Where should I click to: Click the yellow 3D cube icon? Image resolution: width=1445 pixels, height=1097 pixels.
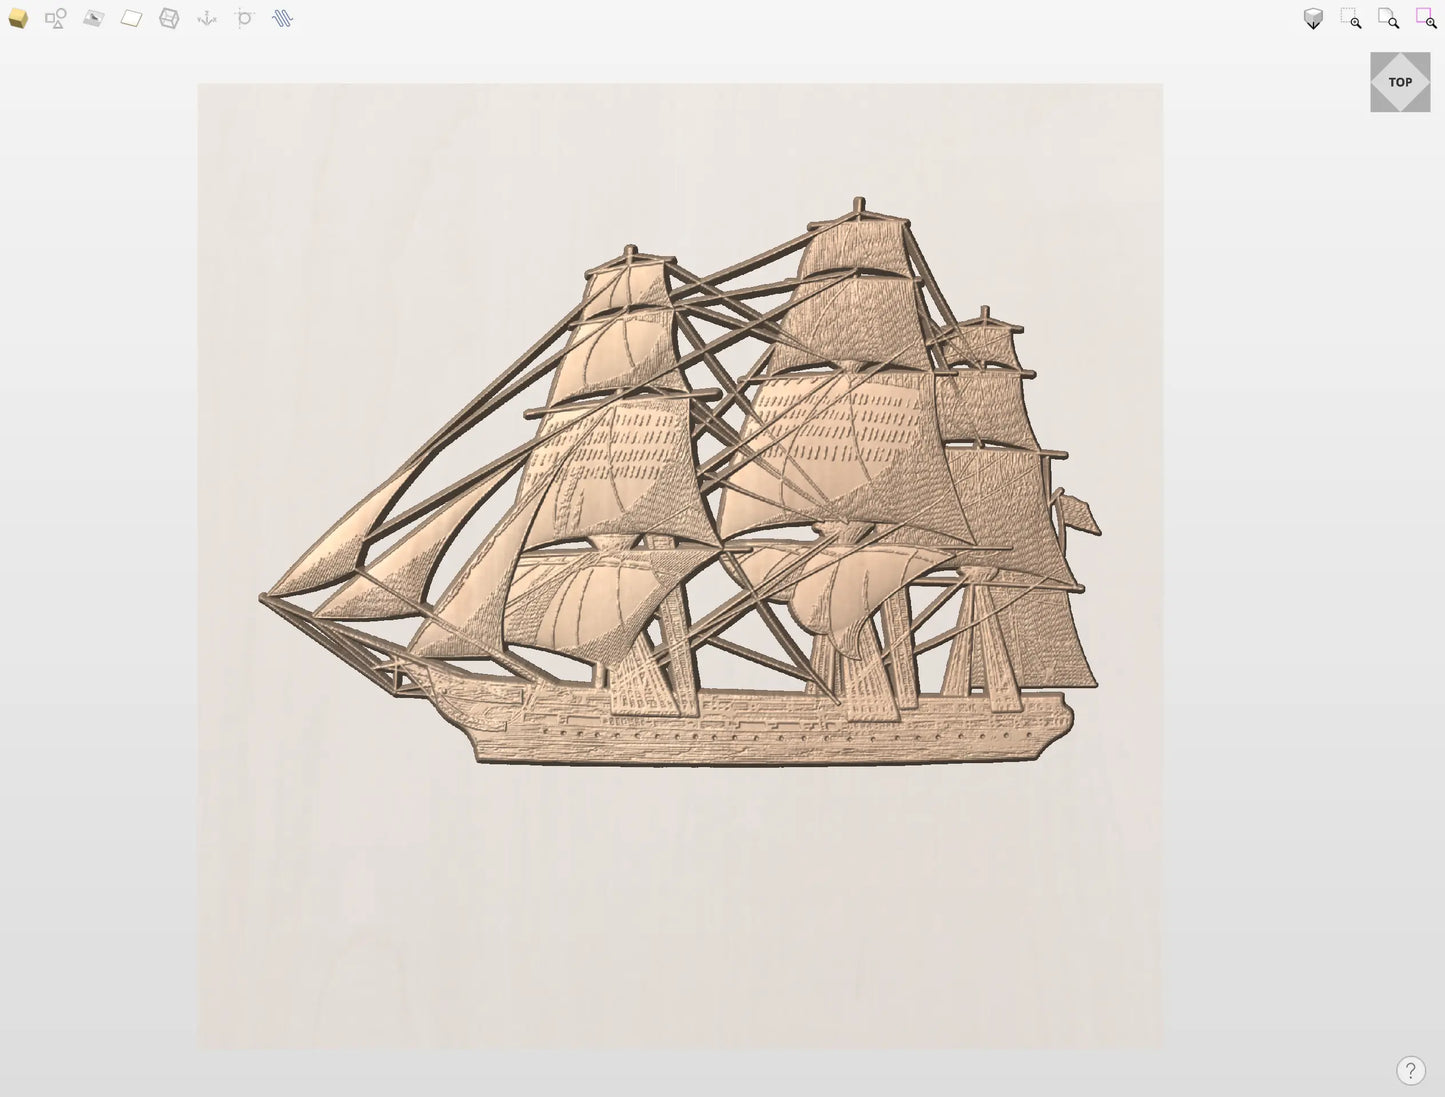click(18, 19)
